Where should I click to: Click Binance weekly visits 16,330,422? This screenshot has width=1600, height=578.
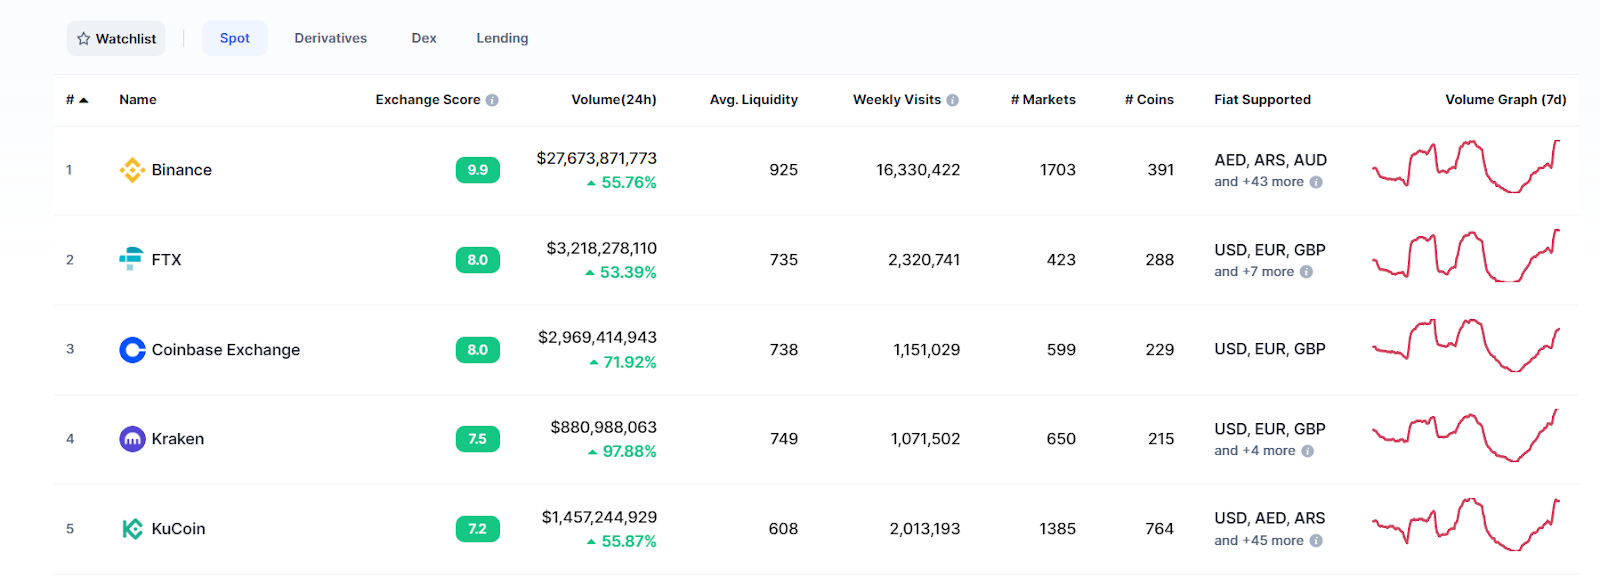(918, 170)
